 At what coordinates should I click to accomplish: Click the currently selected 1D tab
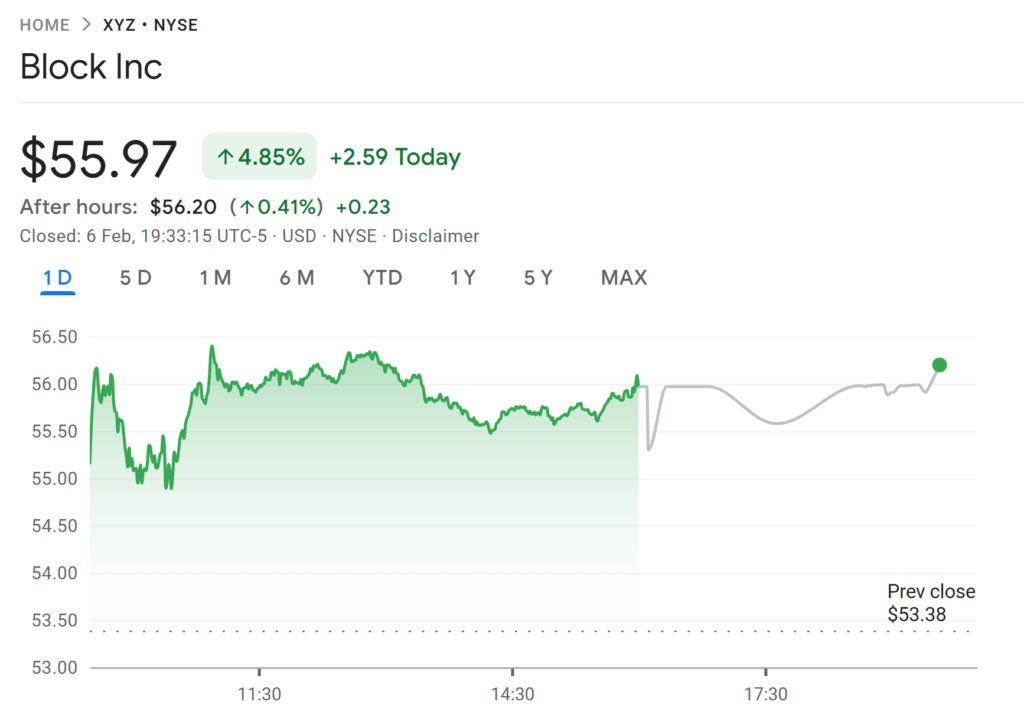point(57,278)
